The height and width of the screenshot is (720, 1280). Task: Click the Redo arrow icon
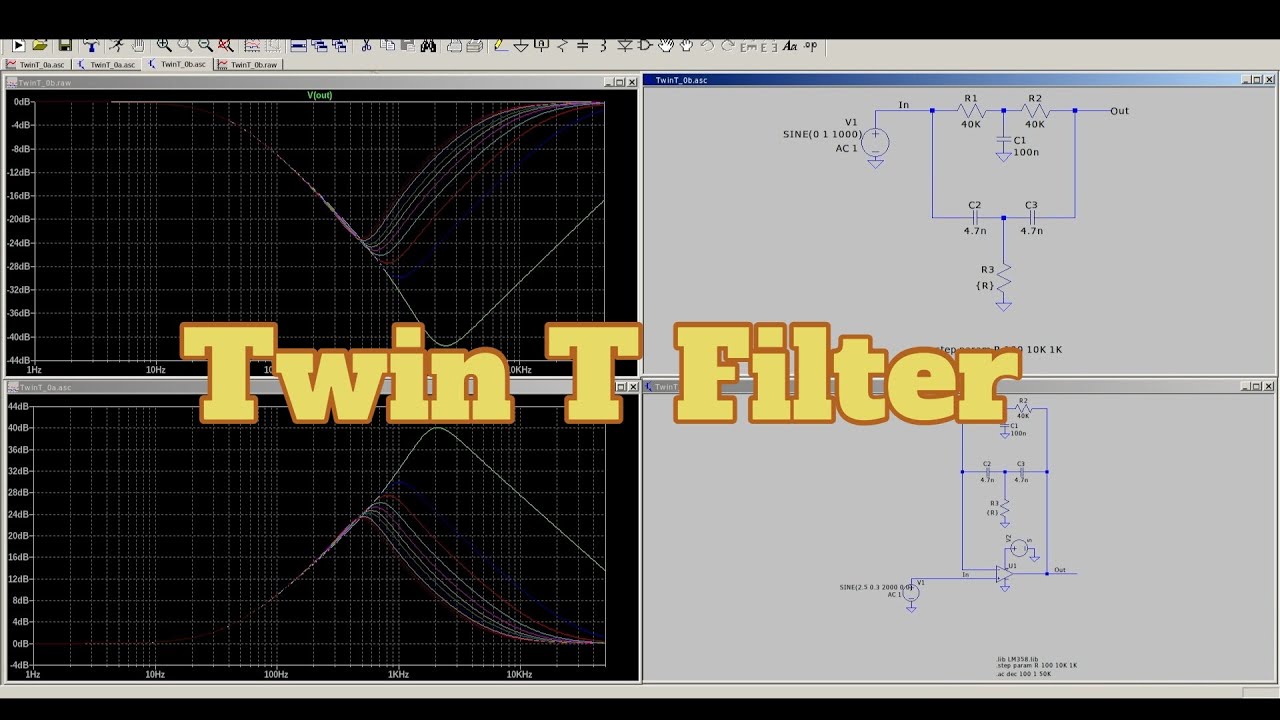(x=728, y=46)
